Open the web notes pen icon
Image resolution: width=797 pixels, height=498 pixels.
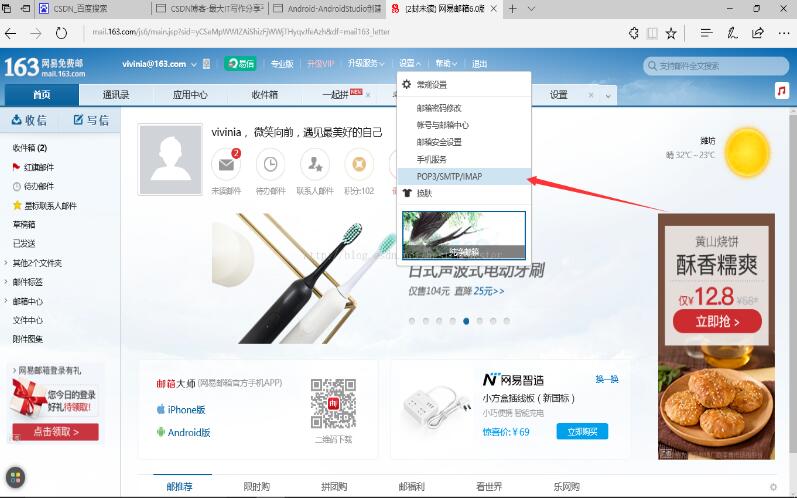pyautogui.click(x=732, y=34)
